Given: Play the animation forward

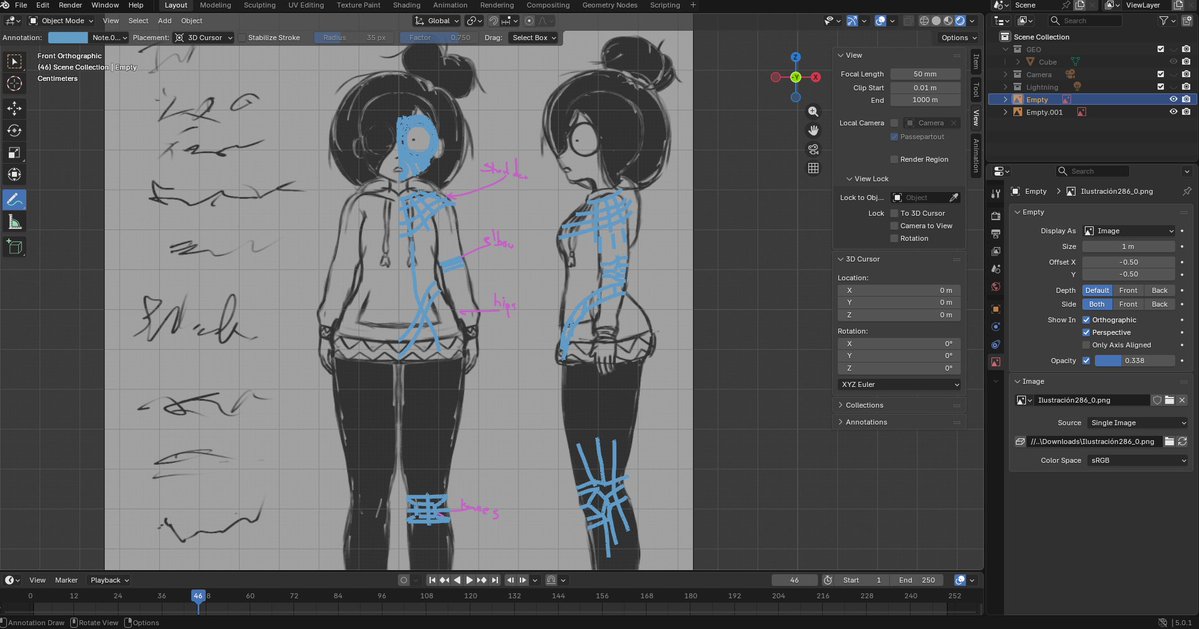Looking at the screenshot, I should point(470,580).
